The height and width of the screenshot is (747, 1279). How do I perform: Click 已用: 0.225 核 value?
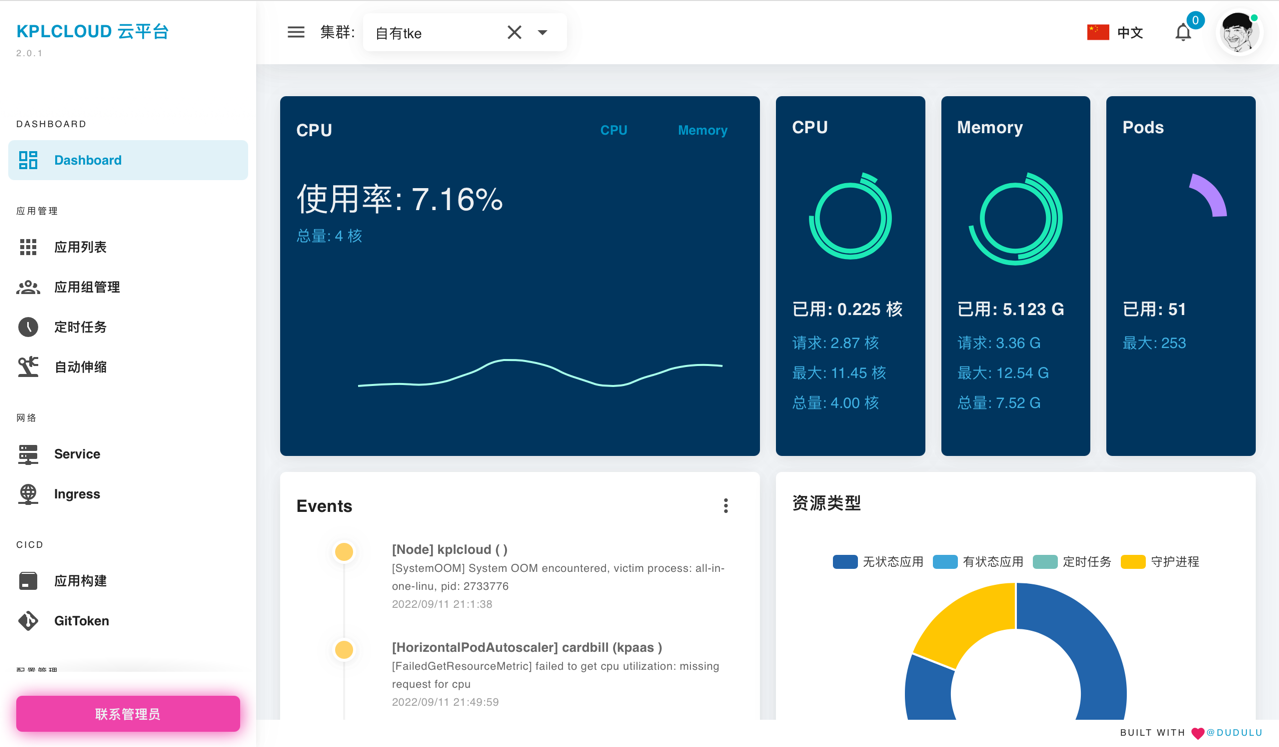pos(847,310)
